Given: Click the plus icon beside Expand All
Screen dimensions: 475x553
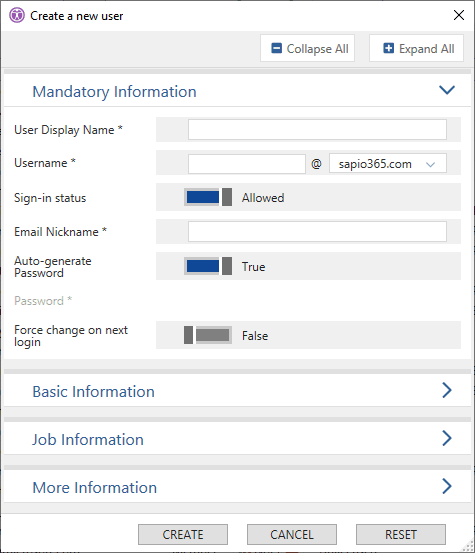Looking at the screenshot, I should click(x=389, y=48).
